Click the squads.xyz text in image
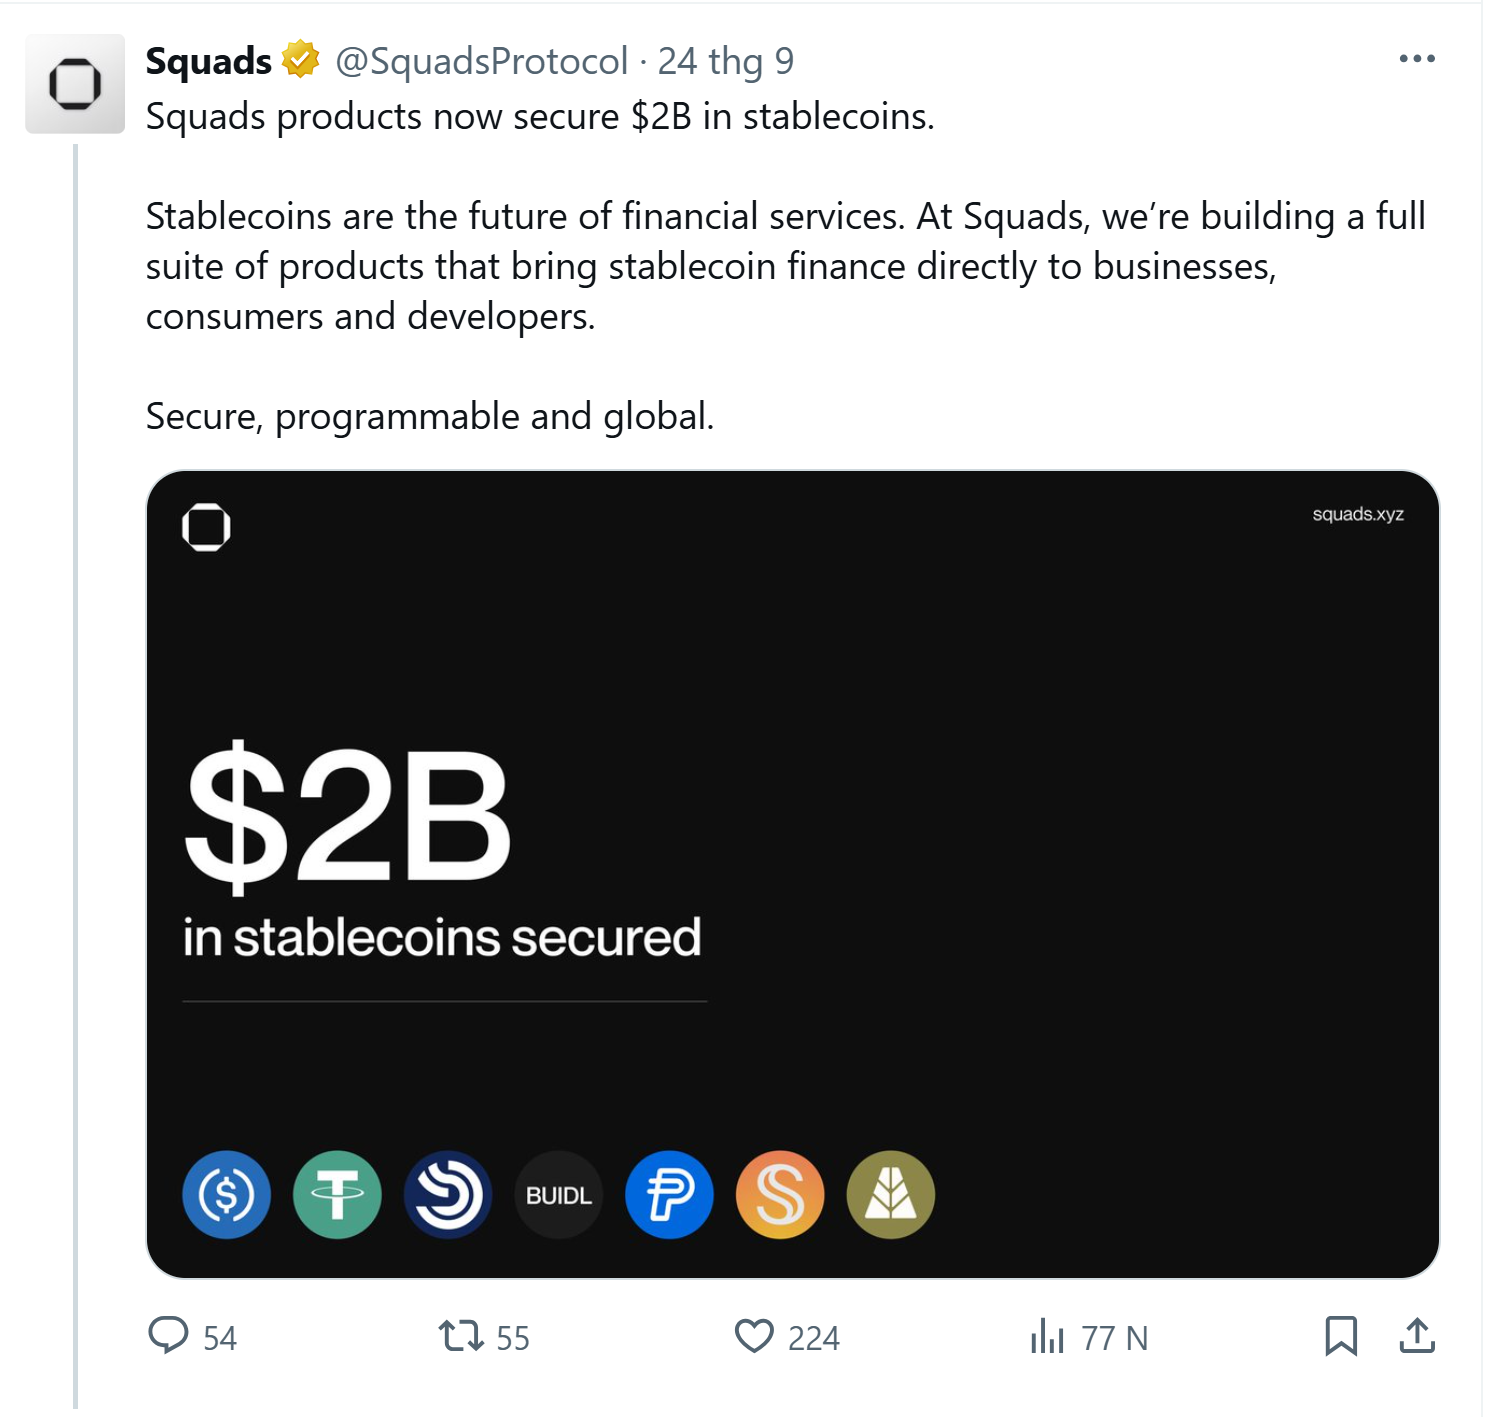The height and width of the screenshot is (1417, 1488). (1357, 514)
